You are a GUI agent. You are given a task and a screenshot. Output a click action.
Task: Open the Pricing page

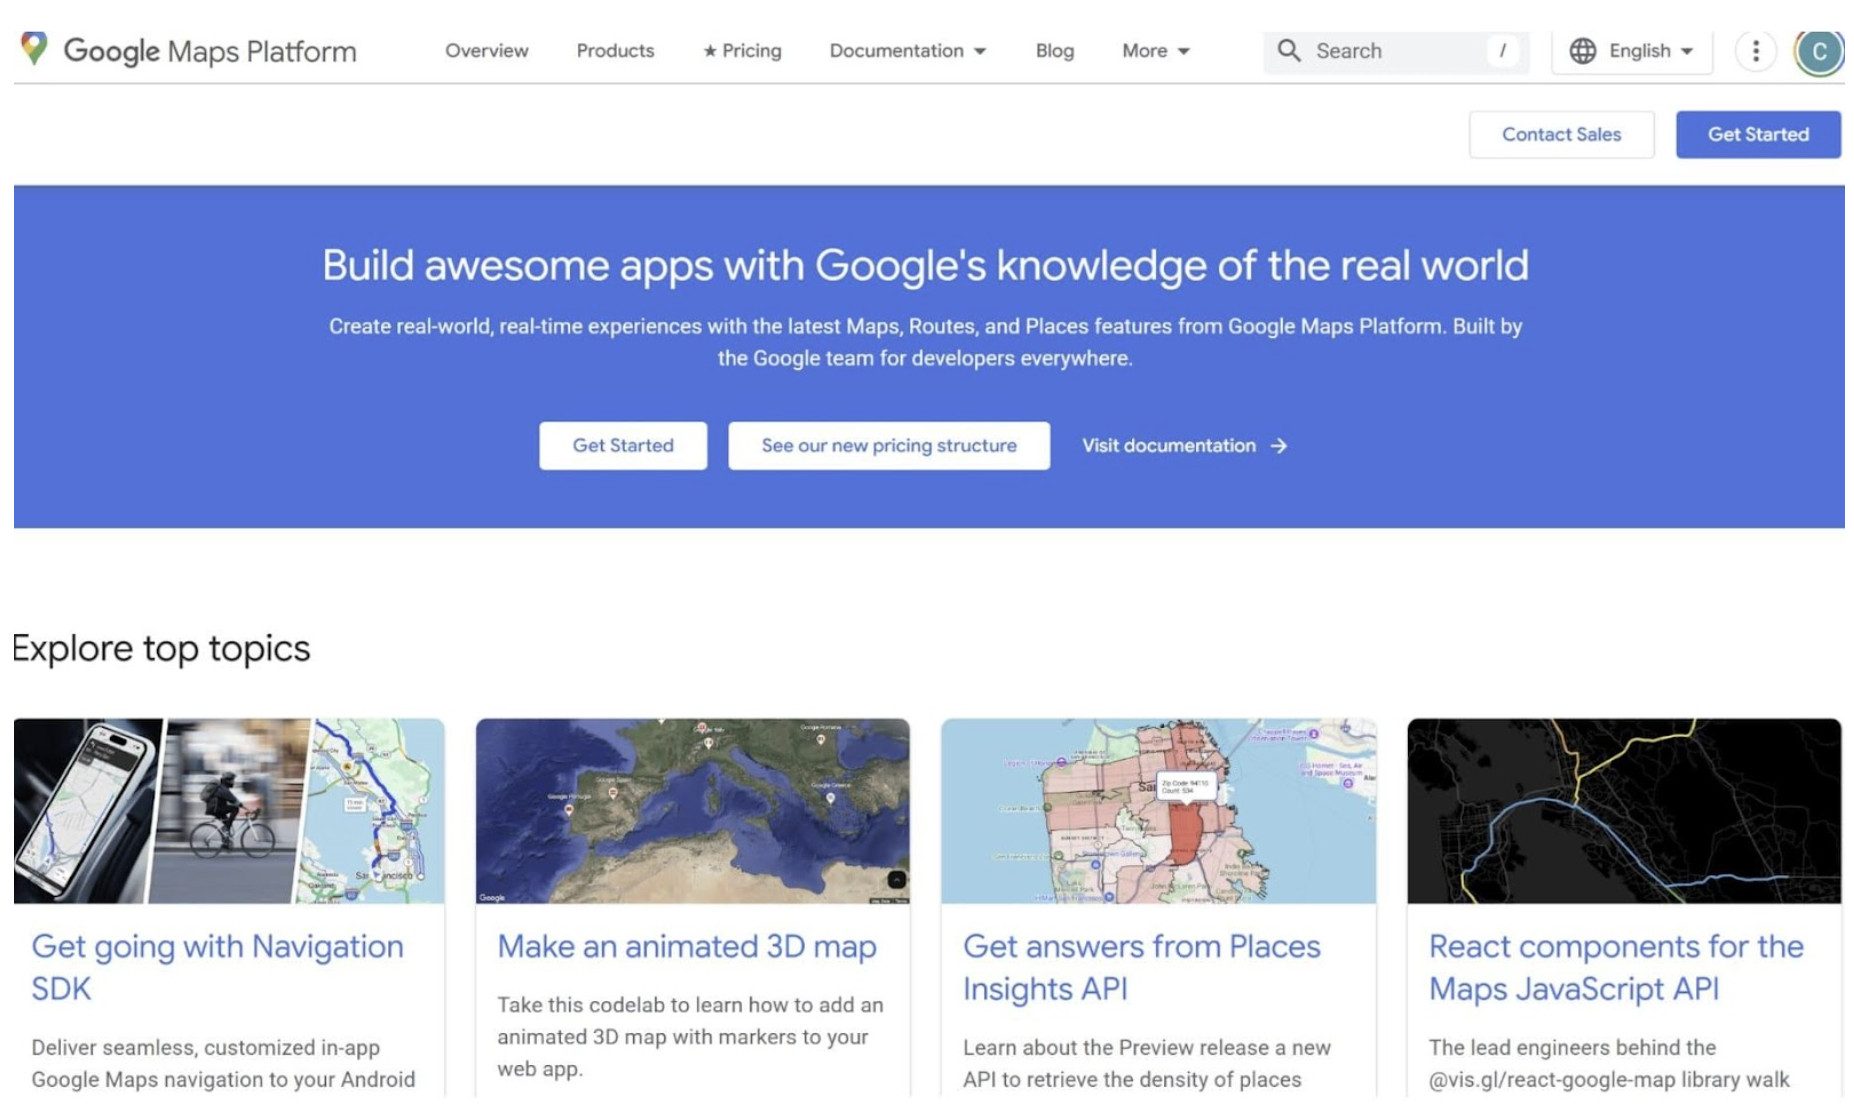[742, 51]
